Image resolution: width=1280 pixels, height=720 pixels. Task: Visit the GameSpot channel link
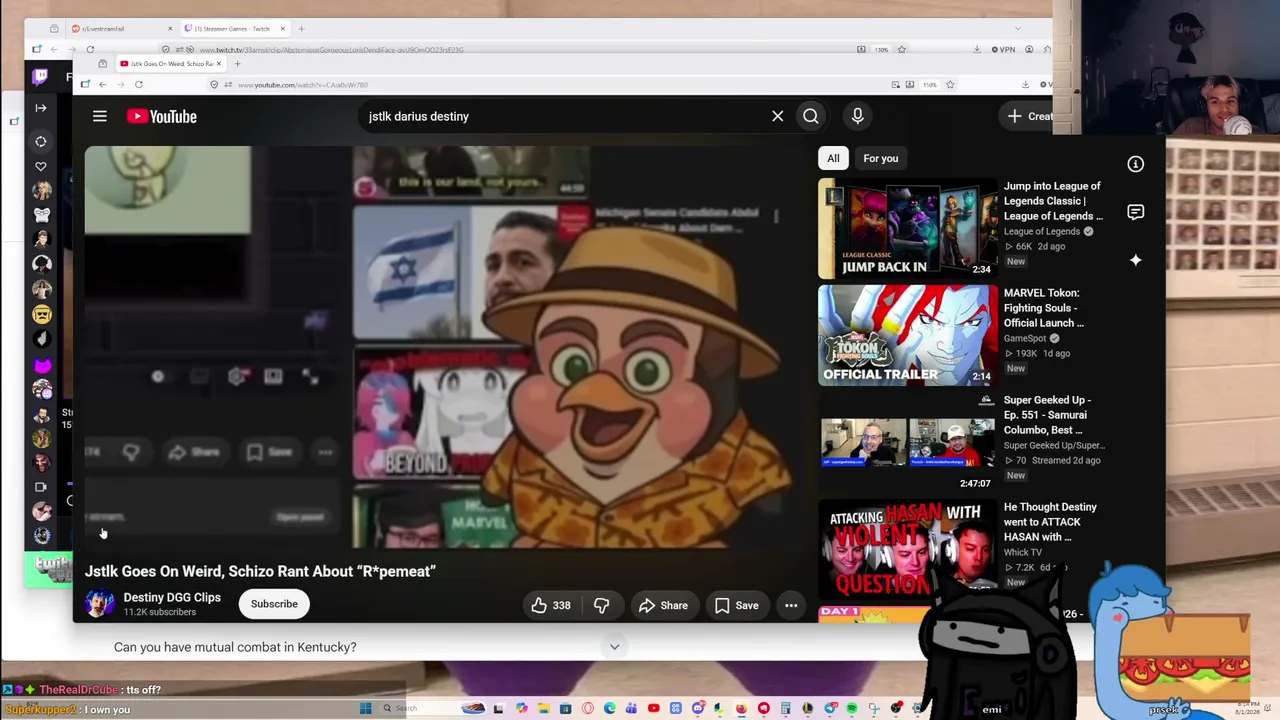1024,338
